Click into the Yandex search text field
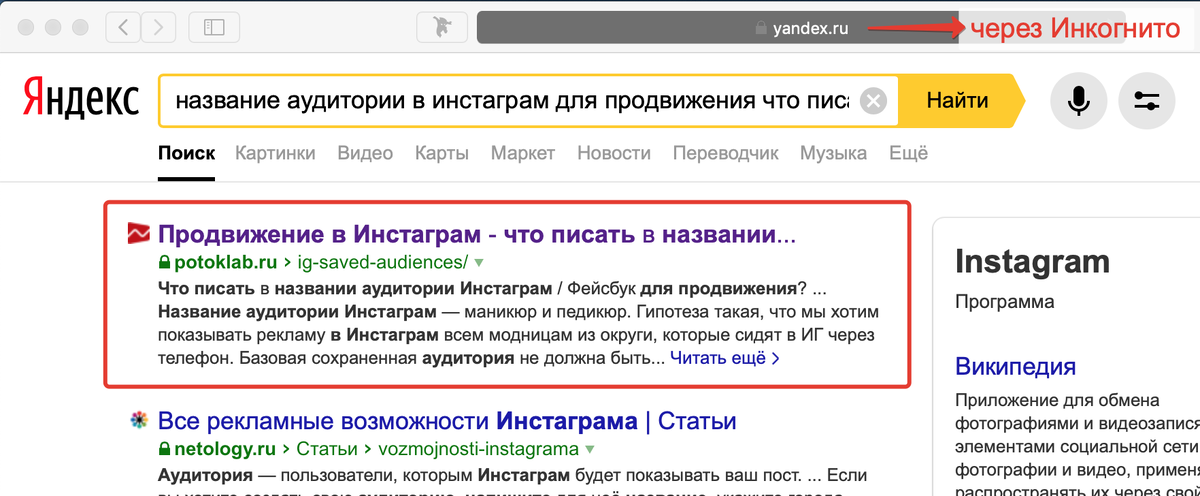 click(510, 101)
